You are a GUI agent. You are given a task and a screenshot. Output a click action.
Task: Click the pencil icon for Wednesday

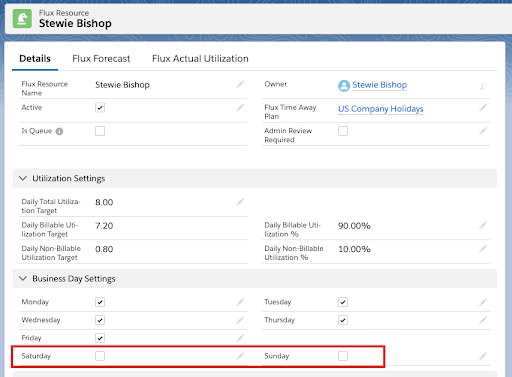tap(240, 320)
